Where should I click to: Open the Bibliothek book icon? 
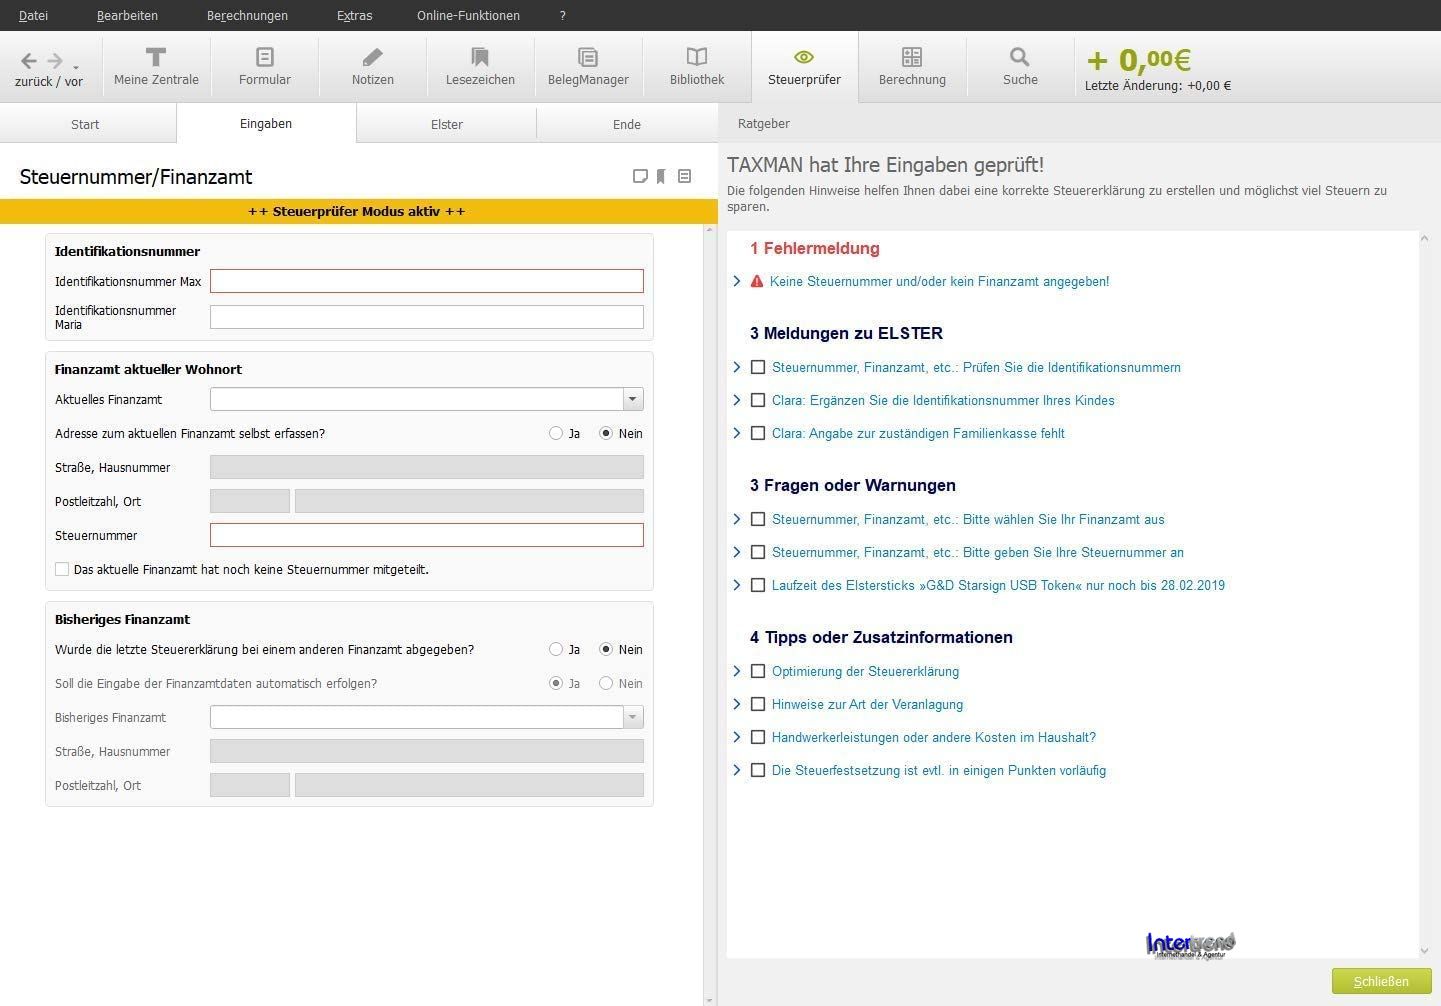(x=697, y=67)
